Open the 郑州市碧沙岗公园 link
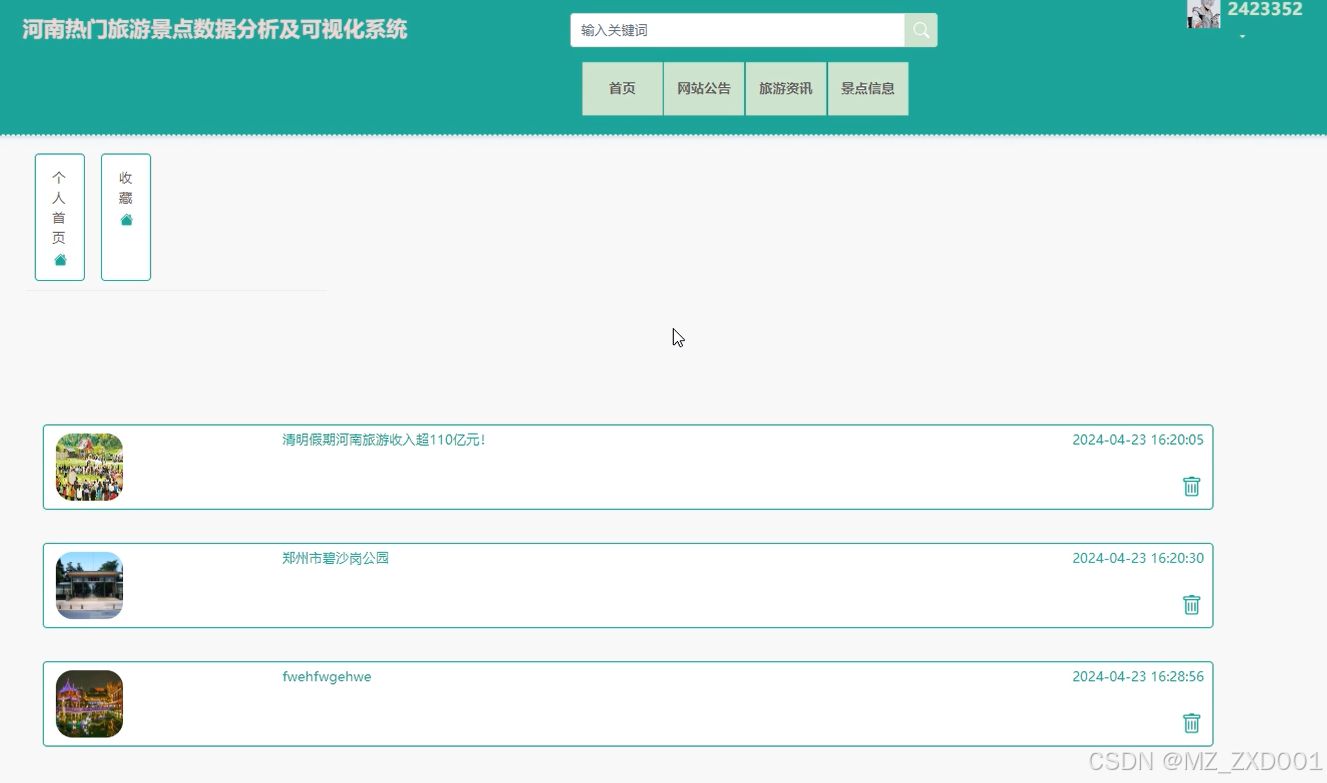Viewport: 1327px width, 783px height. click(x=335, y=558)
